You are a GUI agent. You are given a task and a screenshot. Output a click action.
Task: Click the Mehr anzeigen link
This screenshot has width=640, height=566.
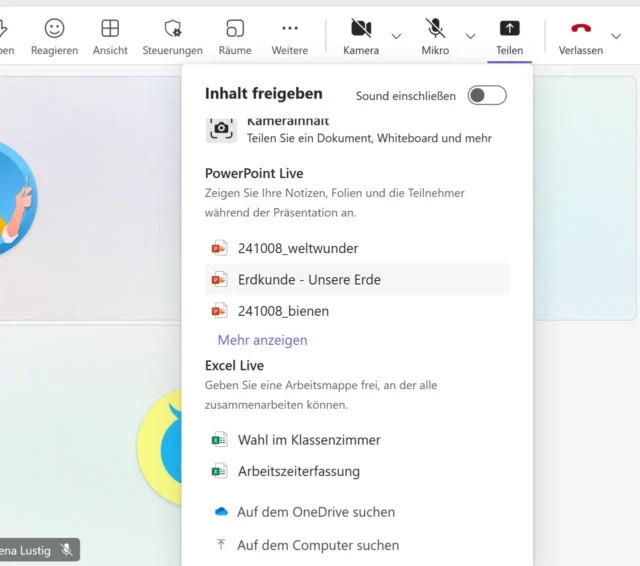pos(262,340)
